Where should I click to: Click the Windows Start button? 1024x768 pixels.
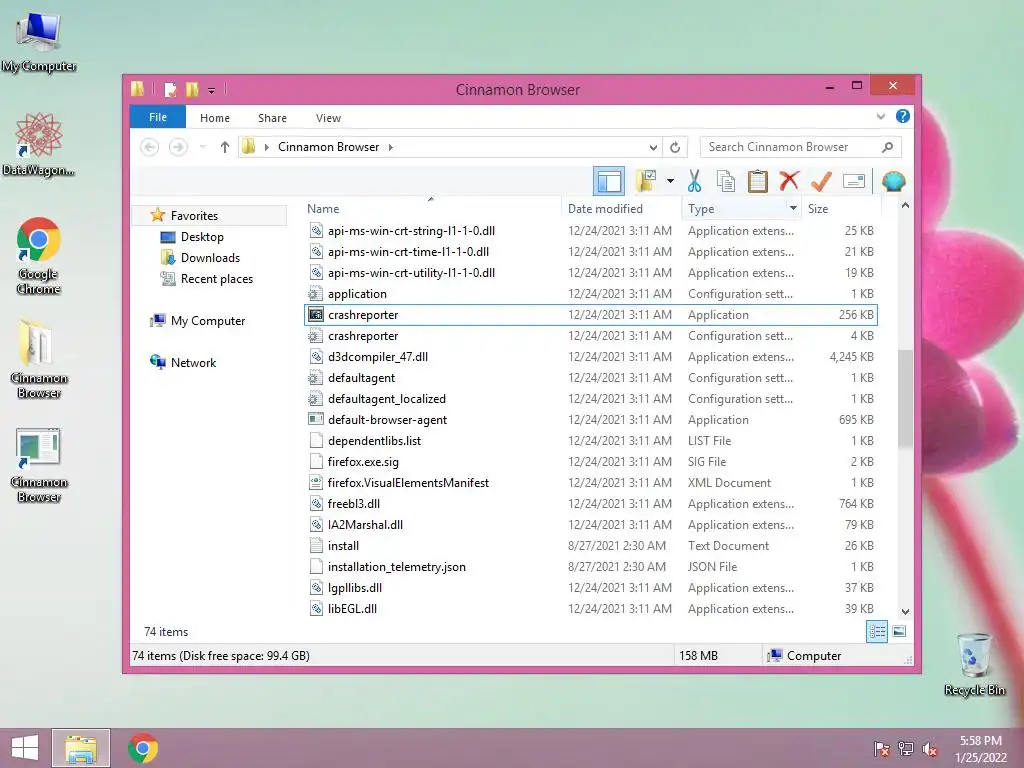(x=25, y=748)
